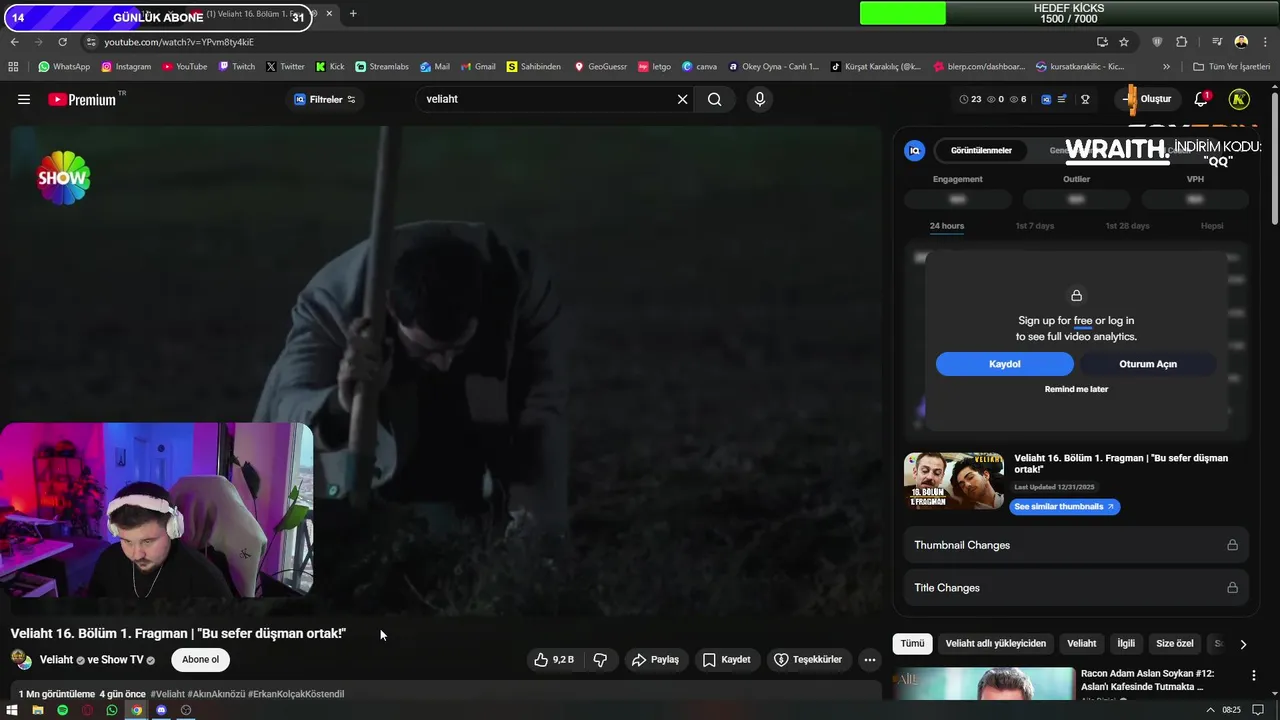Screen dimensions: 1280x720
Task: Go back in browser history
Action: click(x=14, y=42)
